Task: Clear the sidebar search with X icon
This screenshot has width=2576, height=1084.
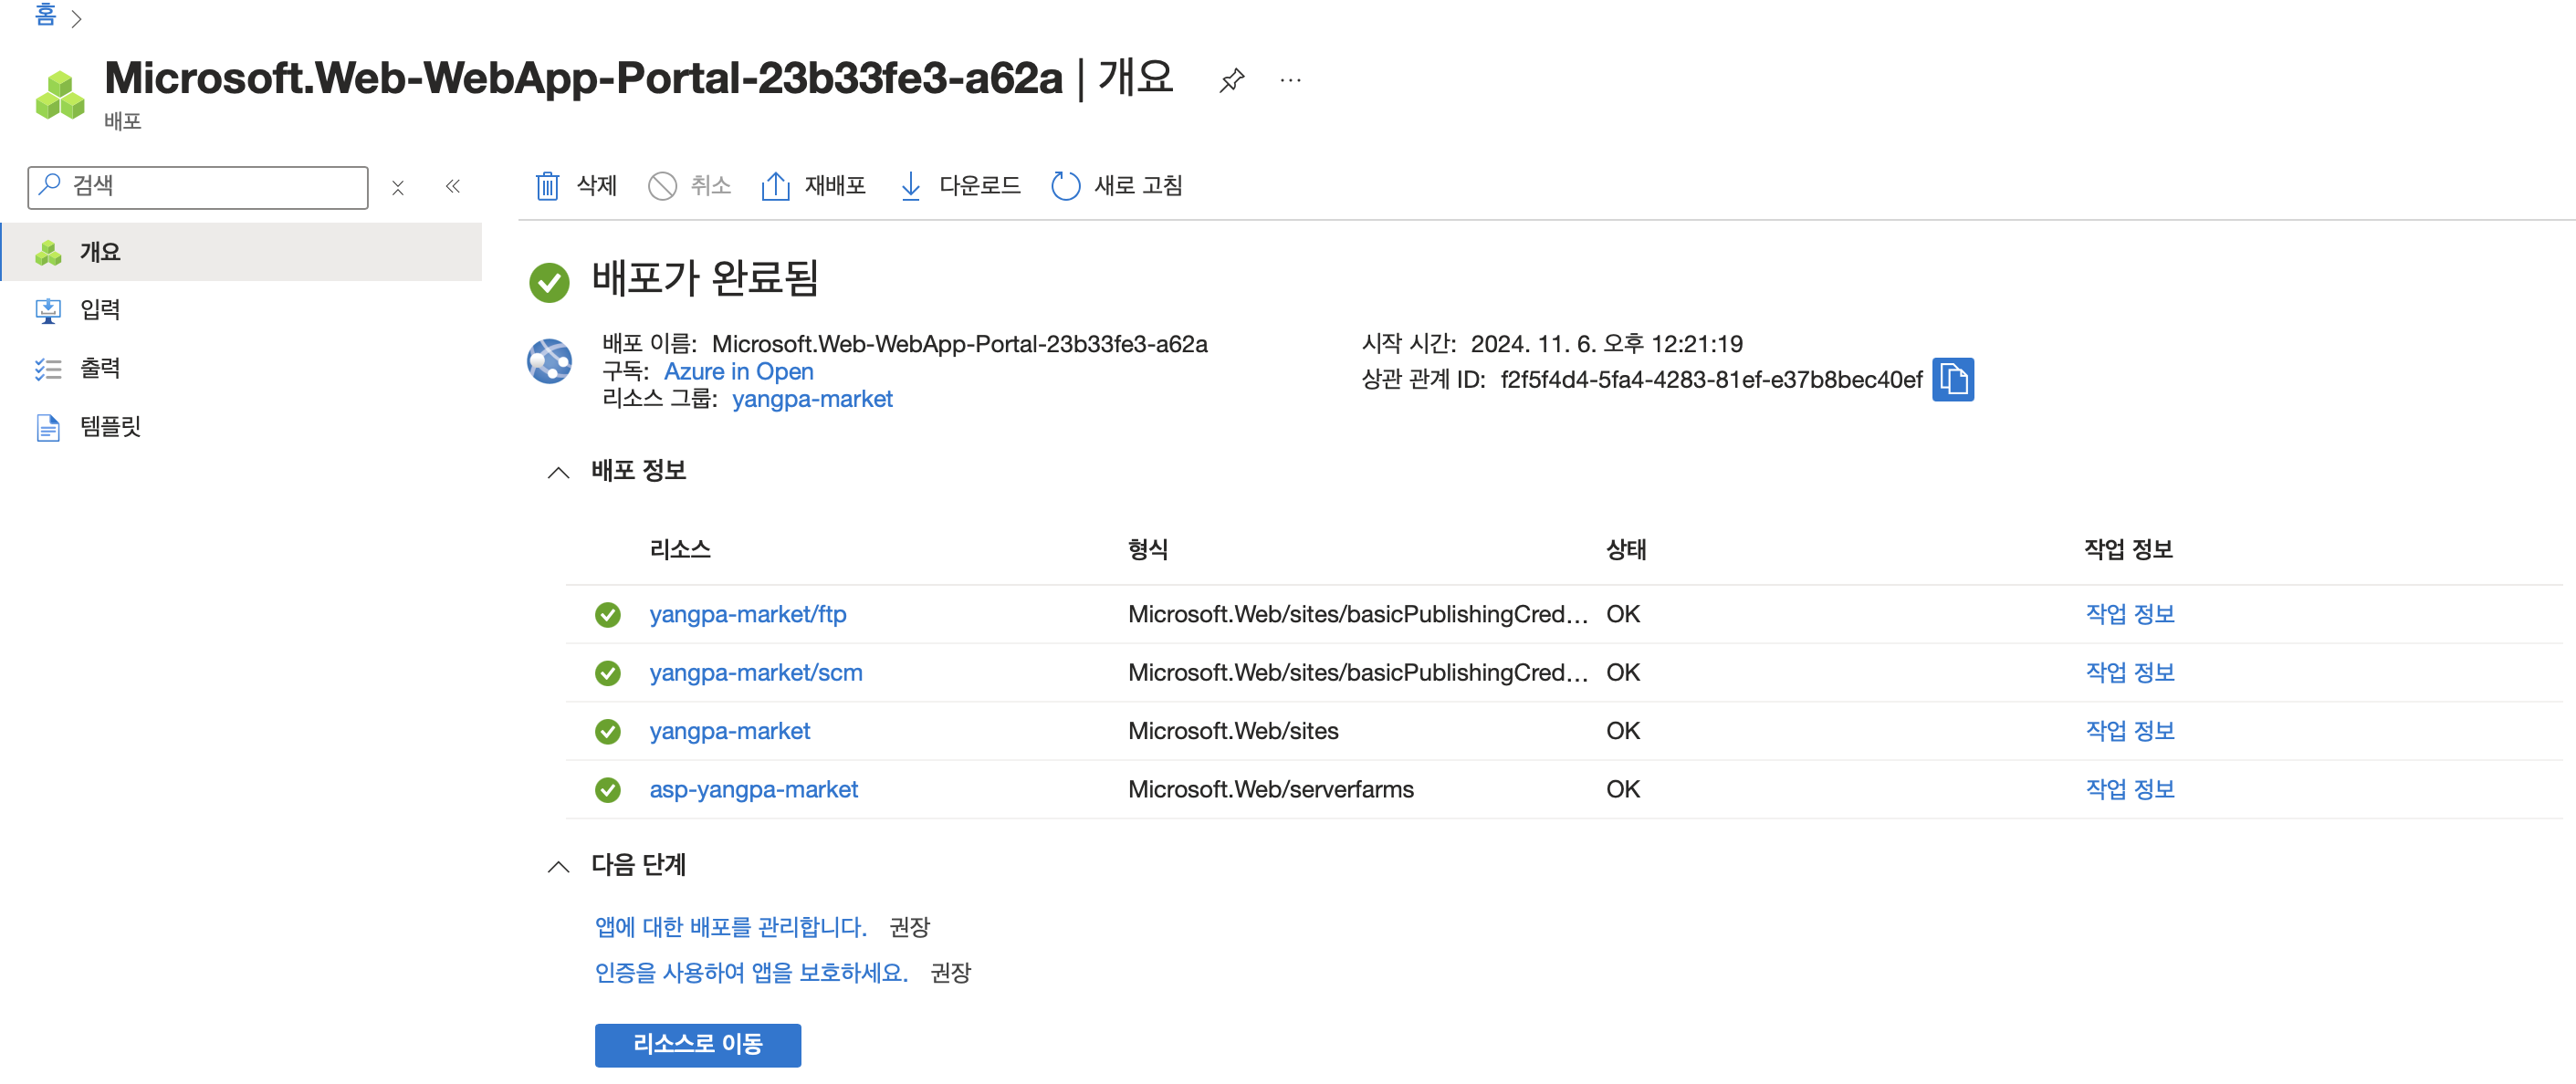Action: [x=398, y=188]
